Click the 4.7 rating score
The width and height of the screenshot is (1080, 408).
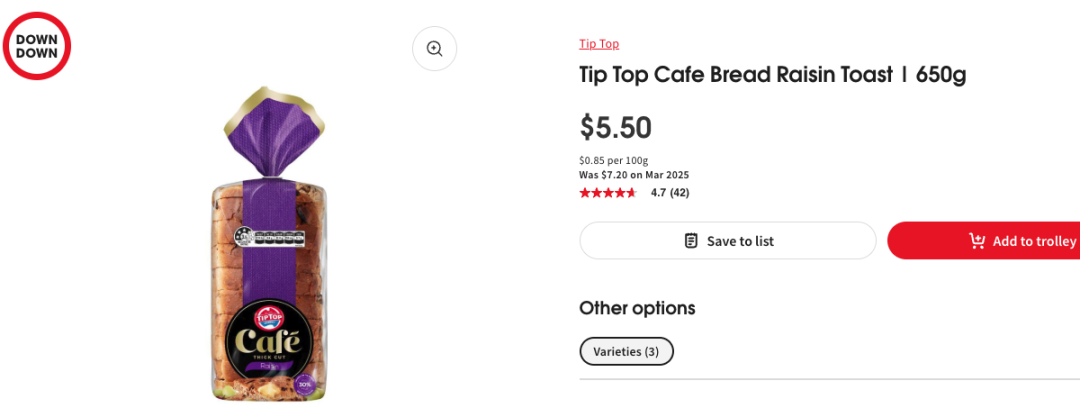(658, 193)
